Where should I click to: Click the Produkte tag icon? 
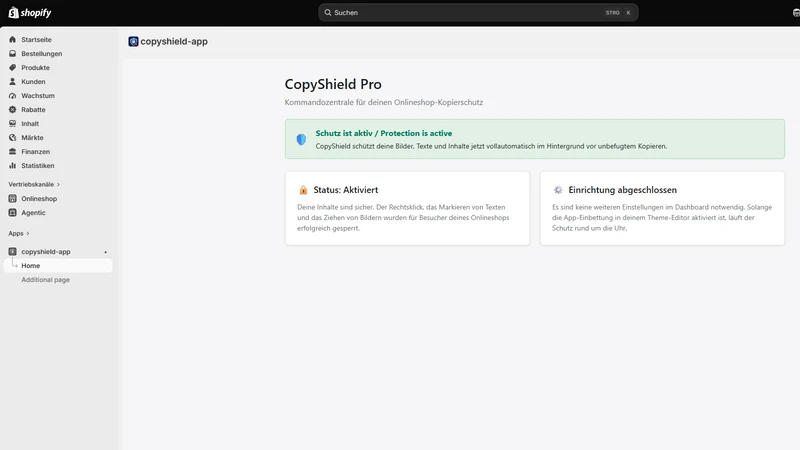coord(13,67)
